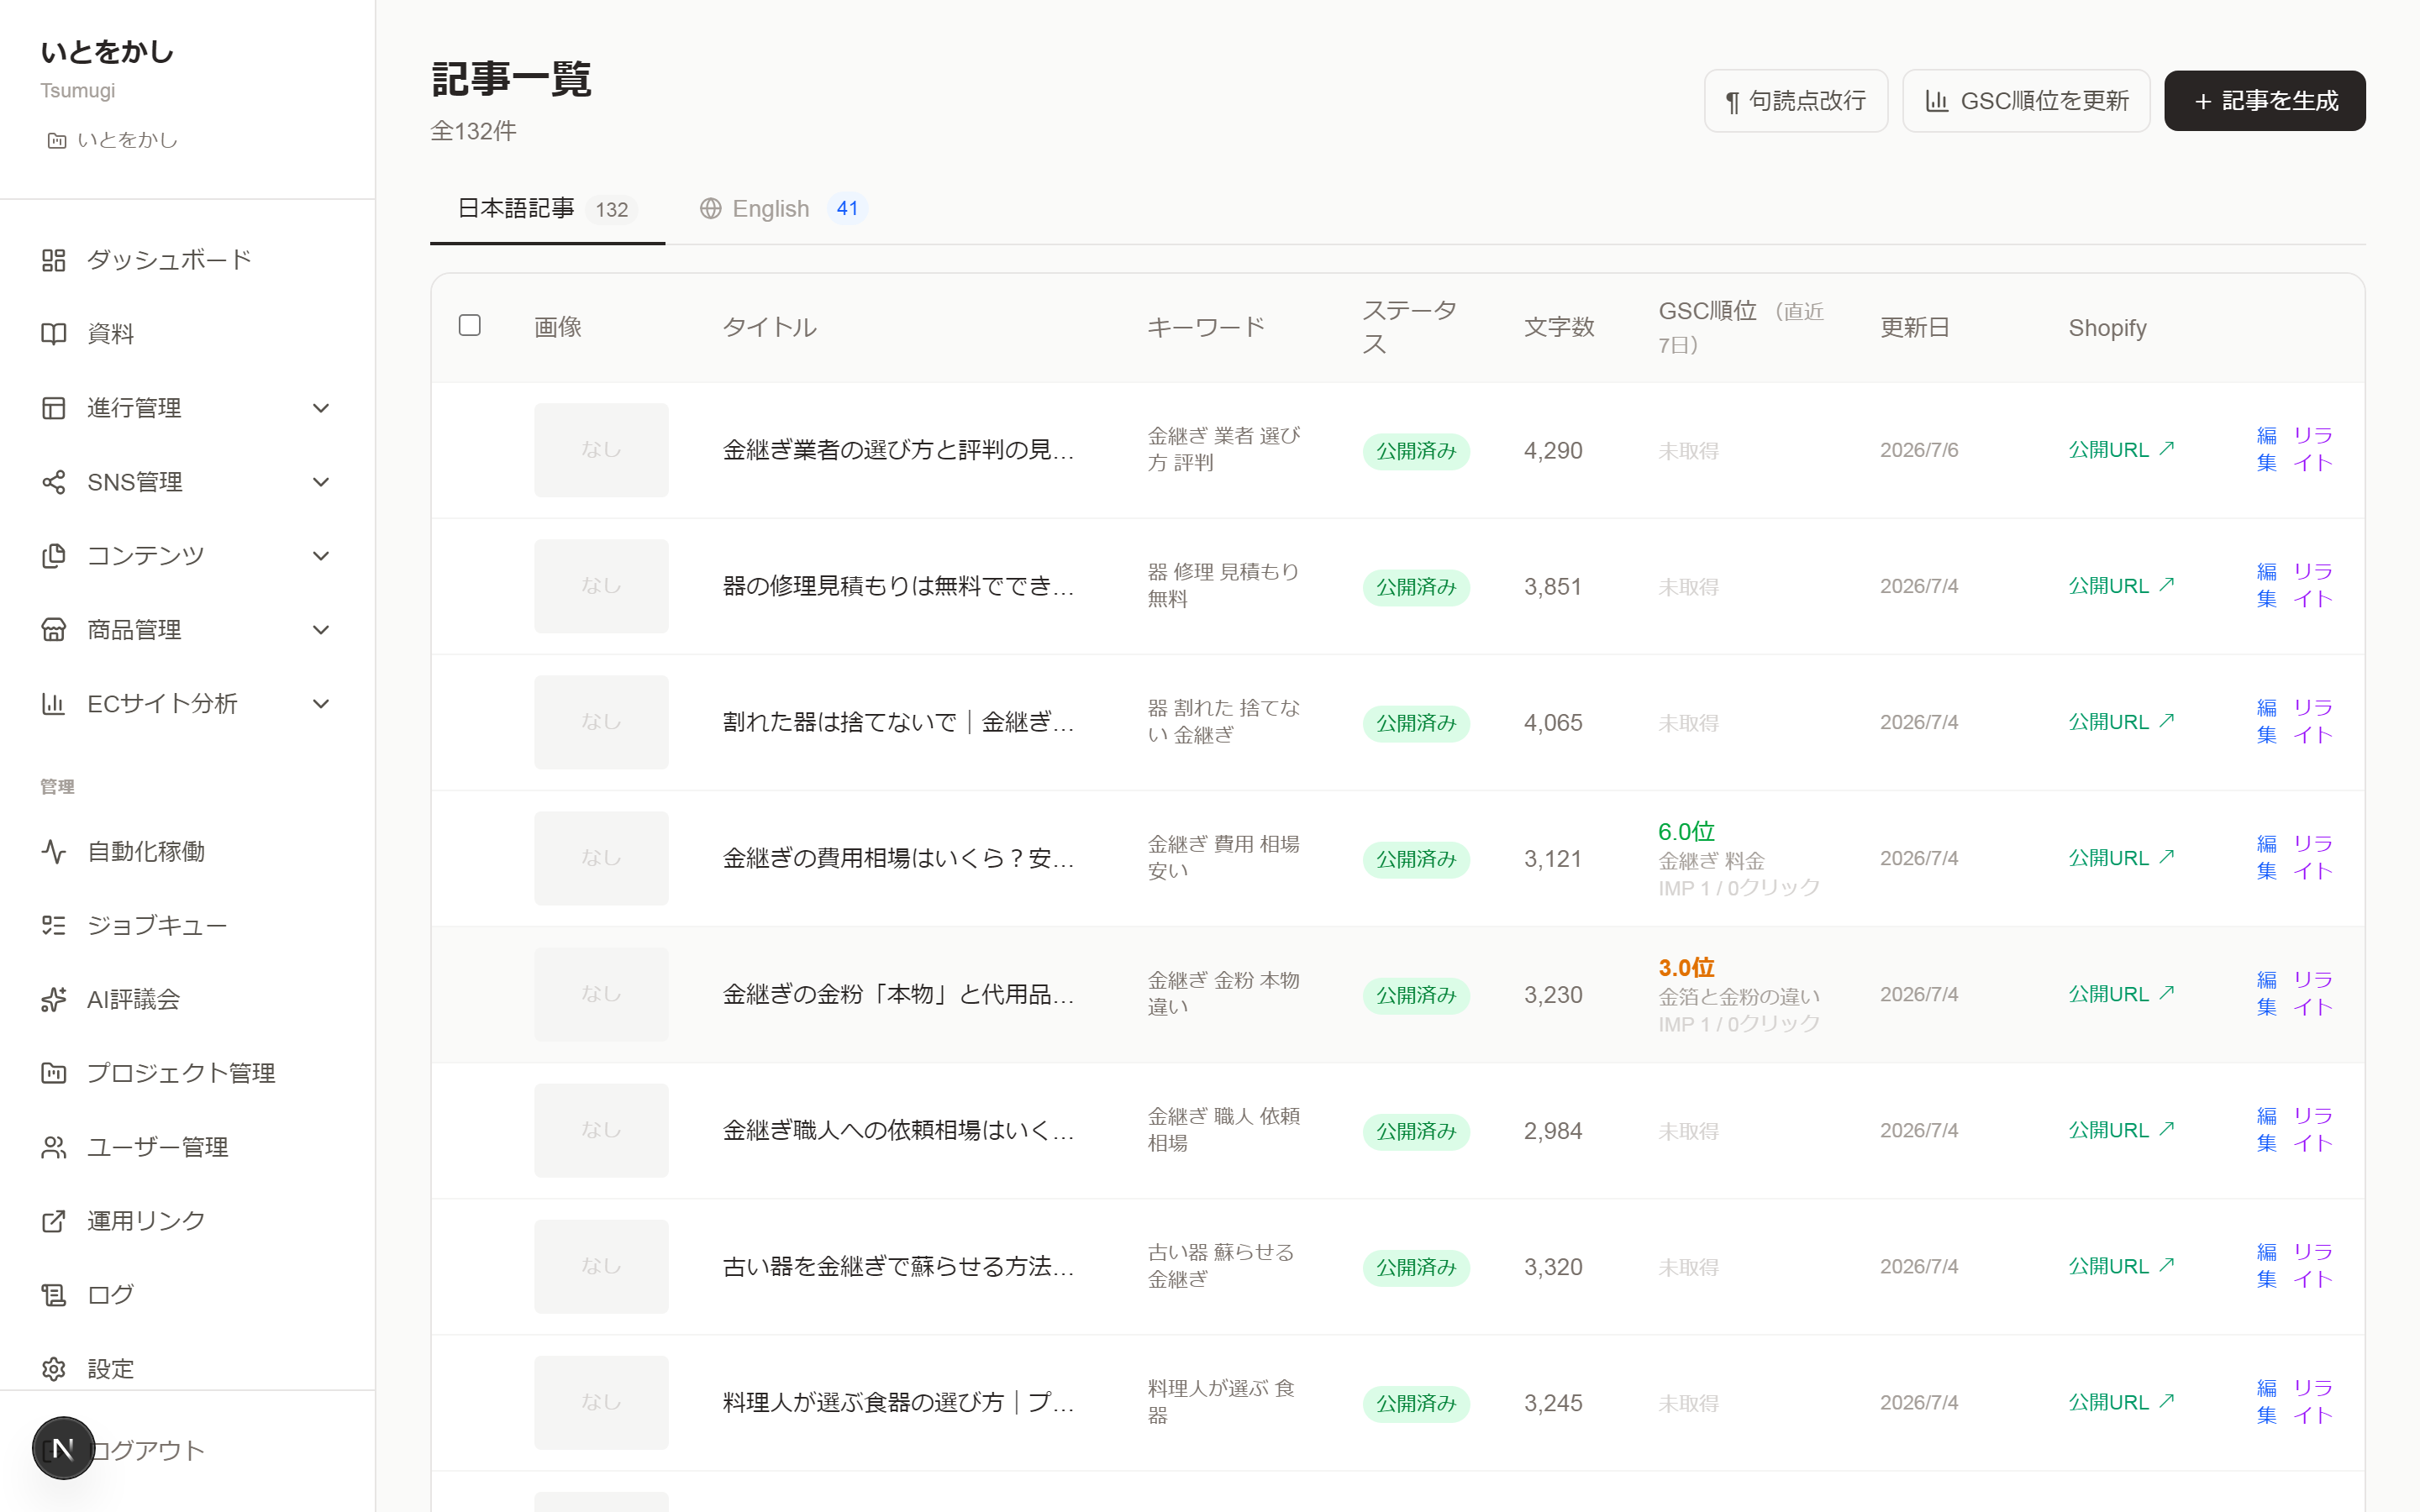Expand the 商品管理 submenu chevron
The width and height of the screenshot is (2420, 1512).
(321, 630)
